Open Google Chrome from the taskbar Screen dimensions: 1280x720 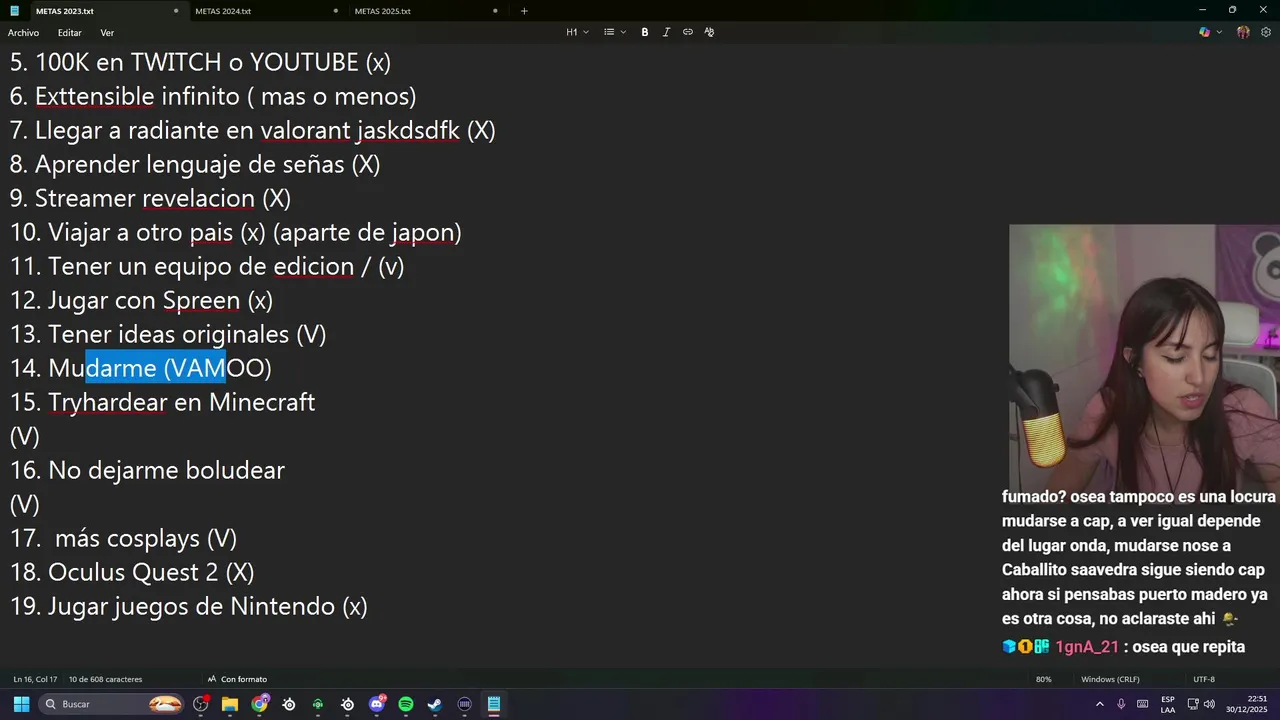[260, 704]
